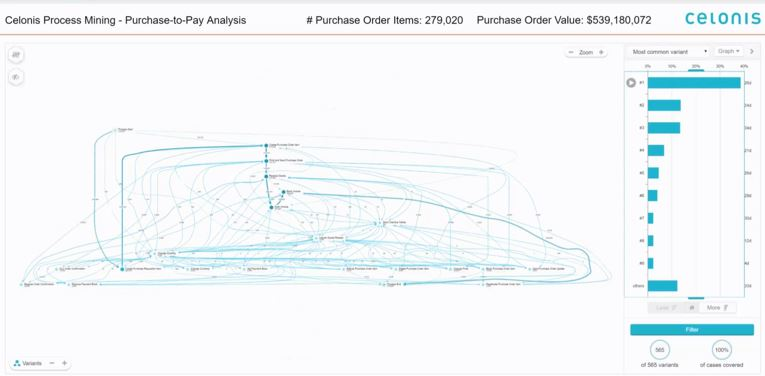This screenshot has width=765, height=376.
Task: Increase variants with the bottom-left plus
Action: tap(64, 363)
